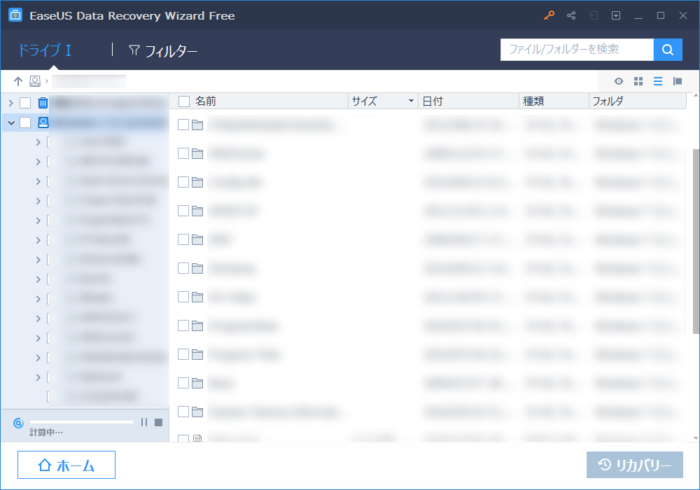Screen dimensions: 700x490
Task: Expand the recycle bin tree node
Action: click(x=11, y=103)
